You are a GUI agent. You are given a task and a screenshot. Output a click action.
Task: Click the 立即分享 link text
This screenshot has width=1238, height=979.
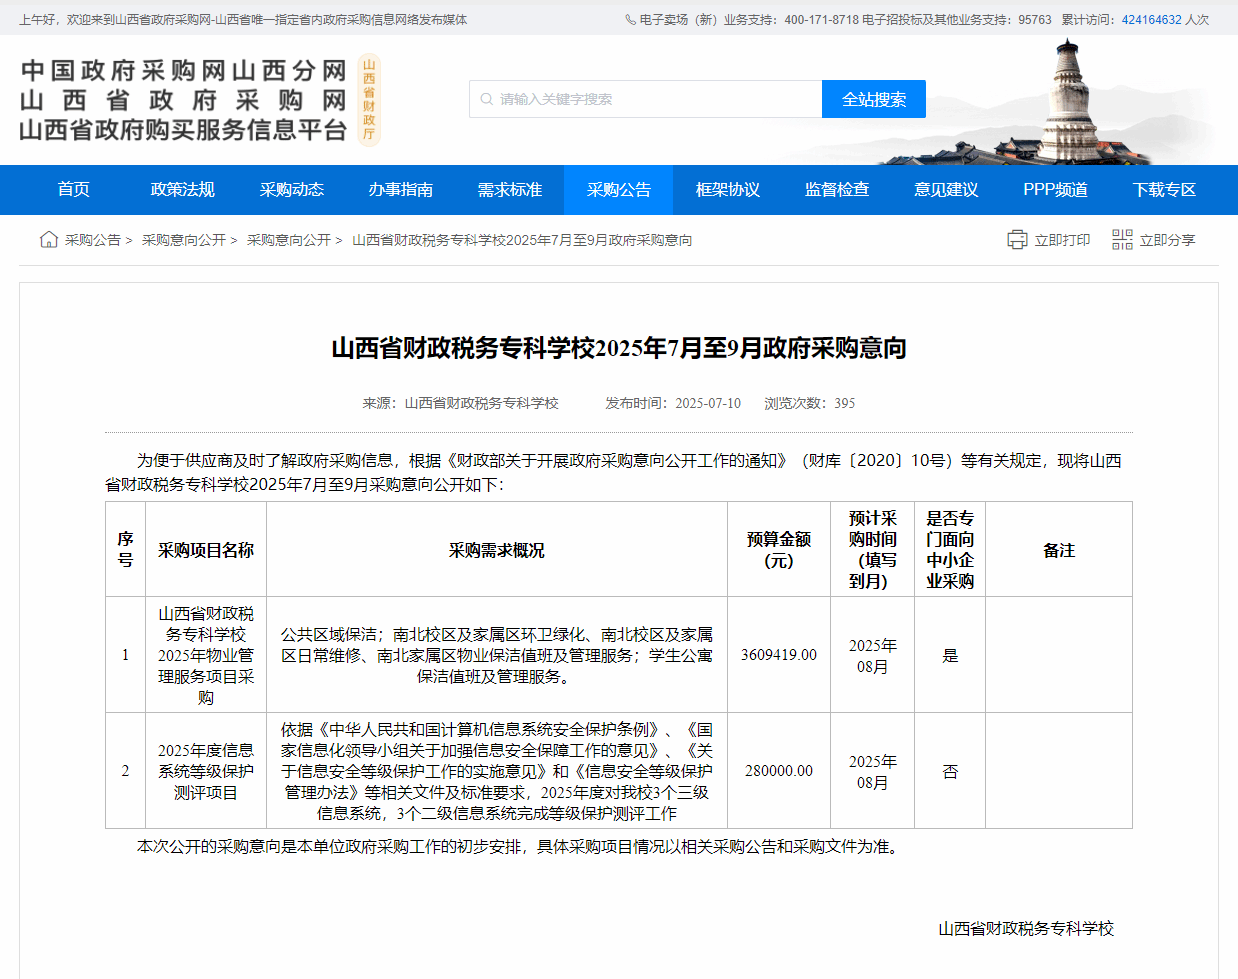pyautogui.click(x=1167, y=240)
